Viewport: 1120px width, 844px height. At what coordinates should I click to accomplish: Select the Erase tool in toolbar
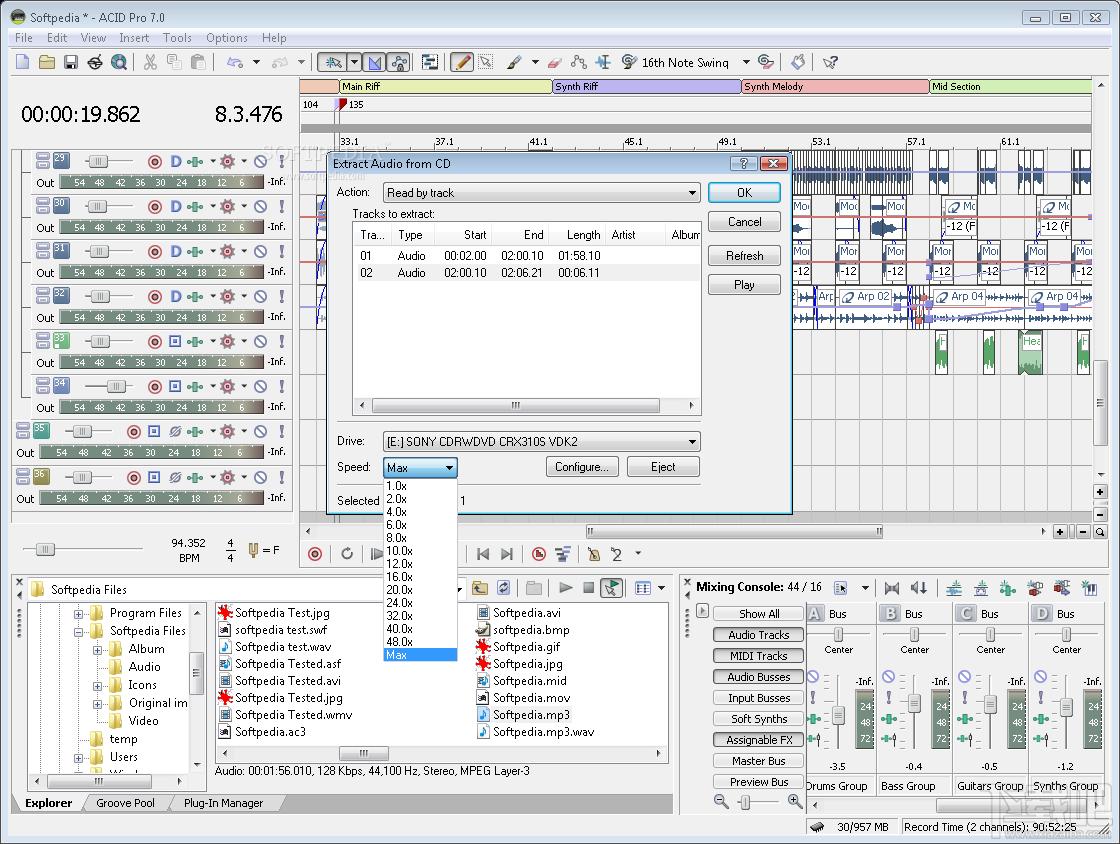pyautogui.click(x=556, y=62)
